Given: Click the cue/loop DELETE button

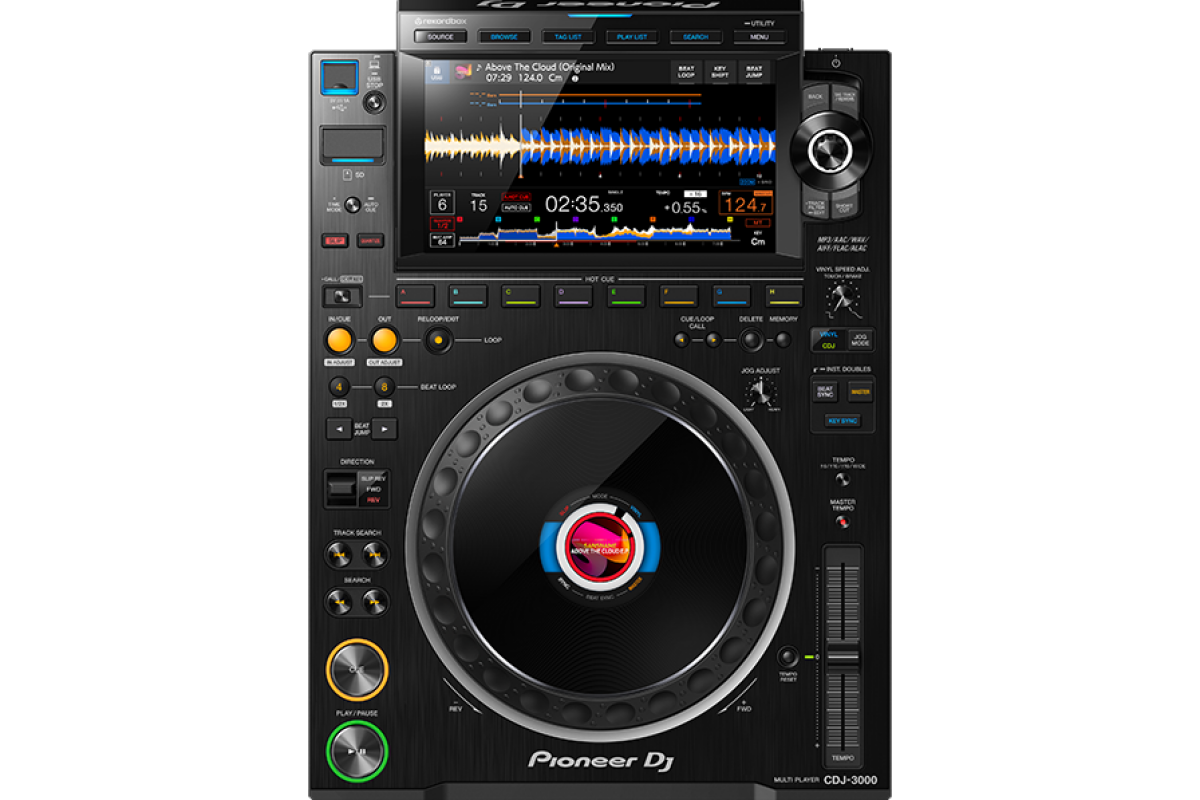Looking at the screenshot, I should click(x=751, y=340).
